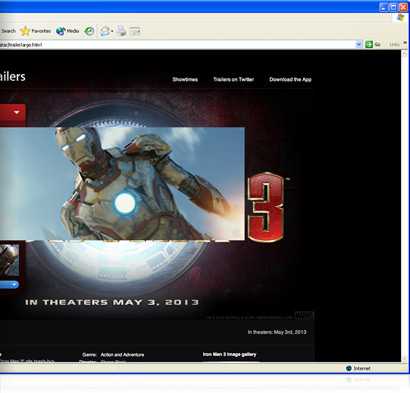Open the Links toolbar label

point(394,45)
